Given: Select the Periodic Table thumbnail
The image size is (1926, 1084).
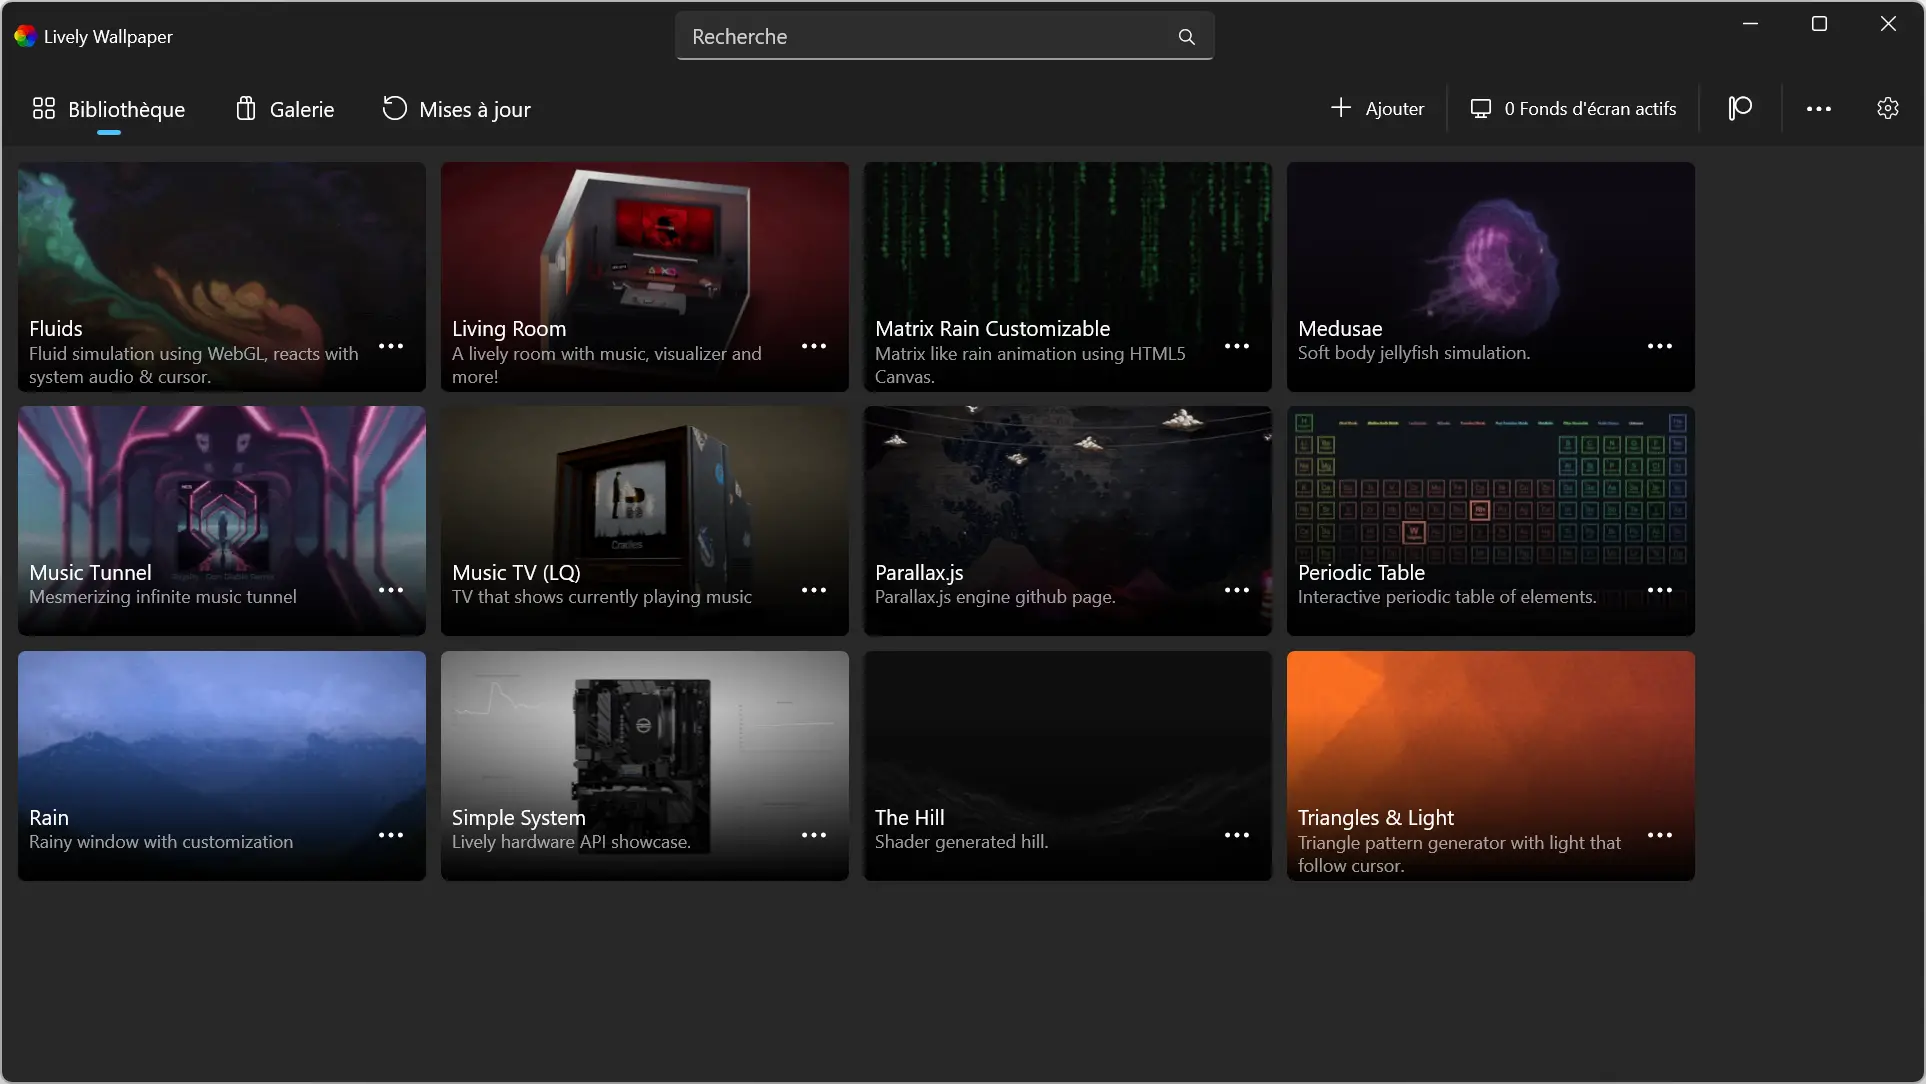Looking at the screenshot, I should (1491, 521).
